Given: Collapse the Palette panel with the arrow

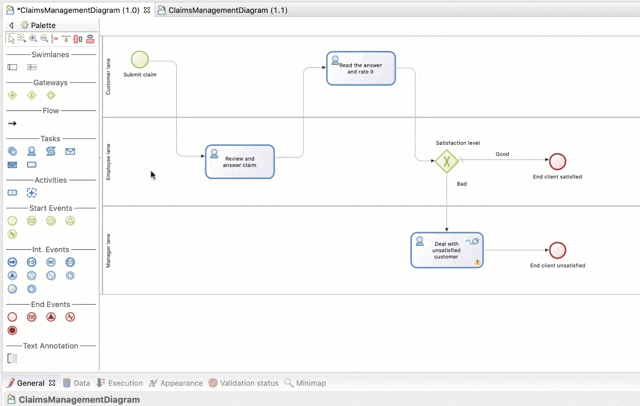Looking at the screenshot, I should tap(11, 25).
